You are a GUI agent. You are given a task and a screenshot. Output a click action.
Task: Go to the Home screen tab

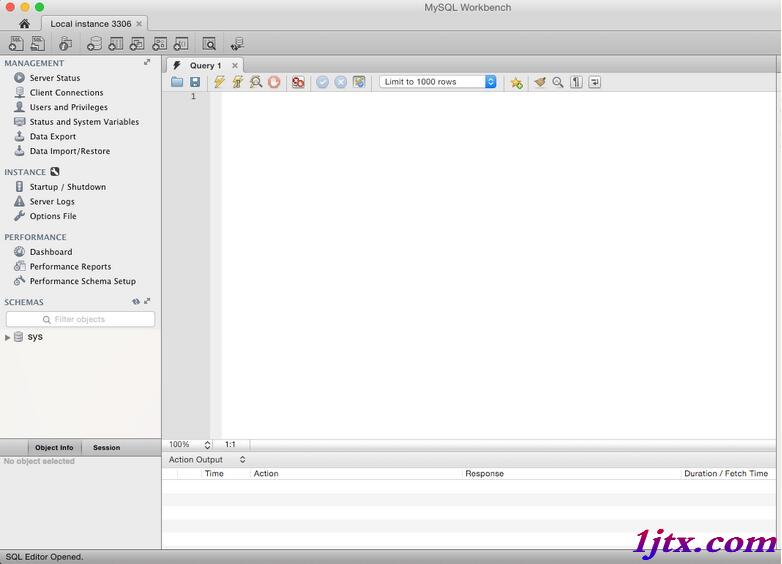(24, 23)
